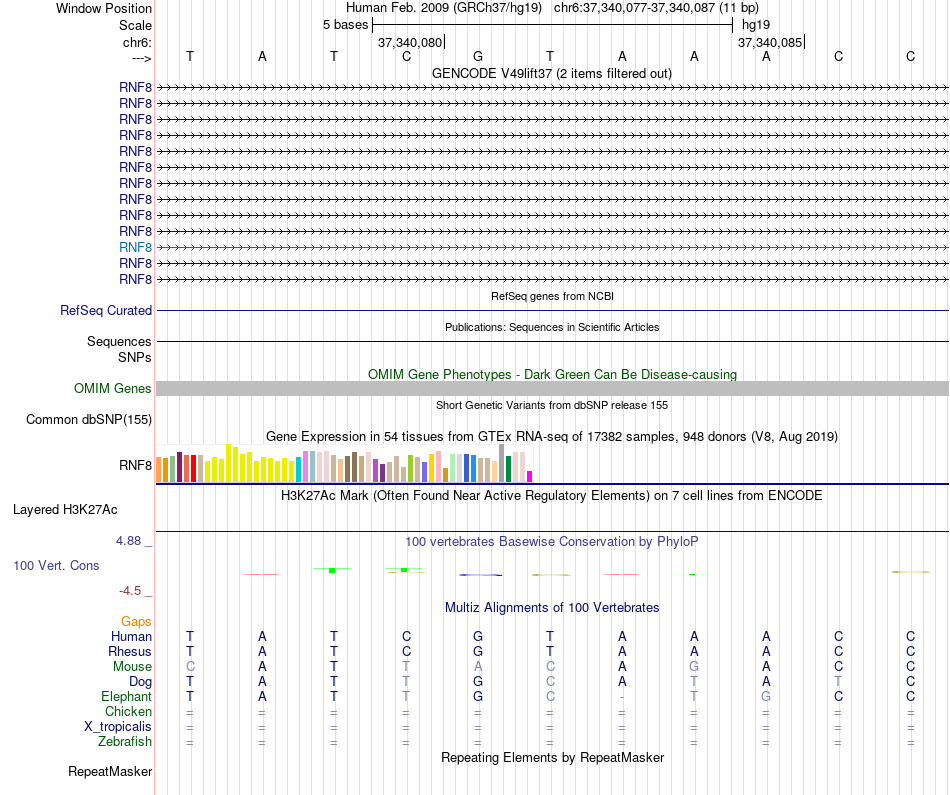The image size is (950, 795).
Task: Click the gray OMIM Genes item bar
Action: pyautogui.click(x=552, y=388)
